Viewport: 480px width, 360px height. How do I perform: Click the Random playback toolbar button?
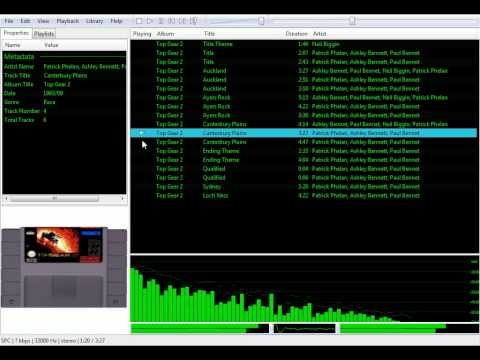tap(193, 21)
